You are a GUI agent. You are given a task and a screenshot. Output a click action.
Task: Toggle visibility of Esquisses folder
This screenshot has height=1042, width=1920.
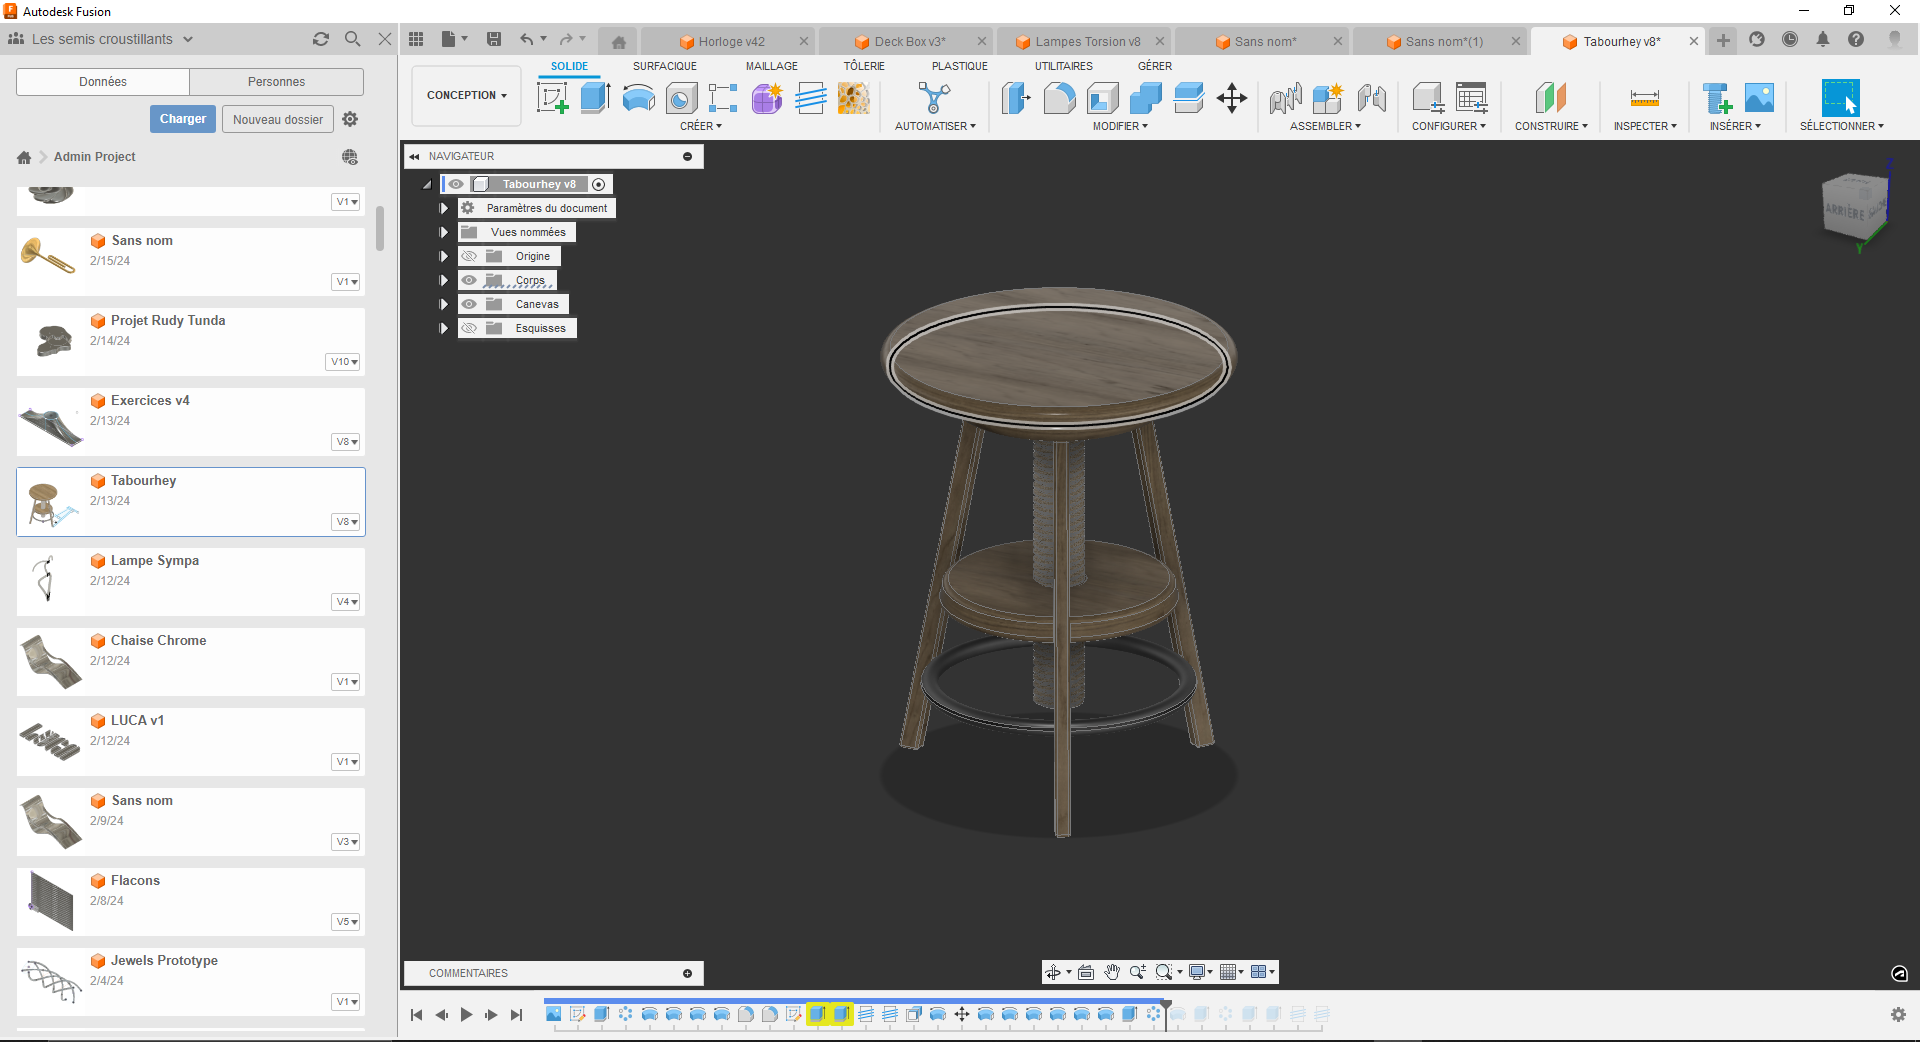tap(469, 328)
